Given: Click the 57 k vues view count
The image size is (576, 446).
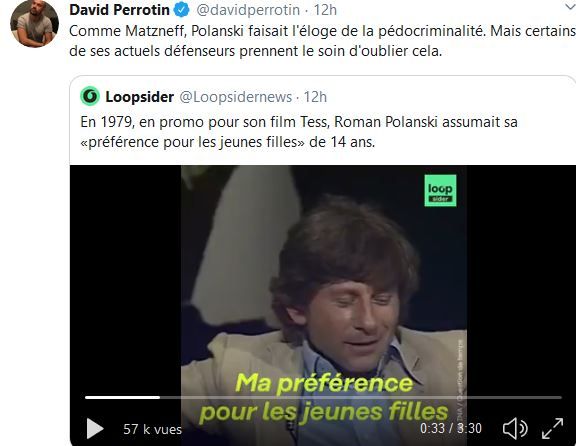Looking at the screenshot, I should click(x=152, y=429).
